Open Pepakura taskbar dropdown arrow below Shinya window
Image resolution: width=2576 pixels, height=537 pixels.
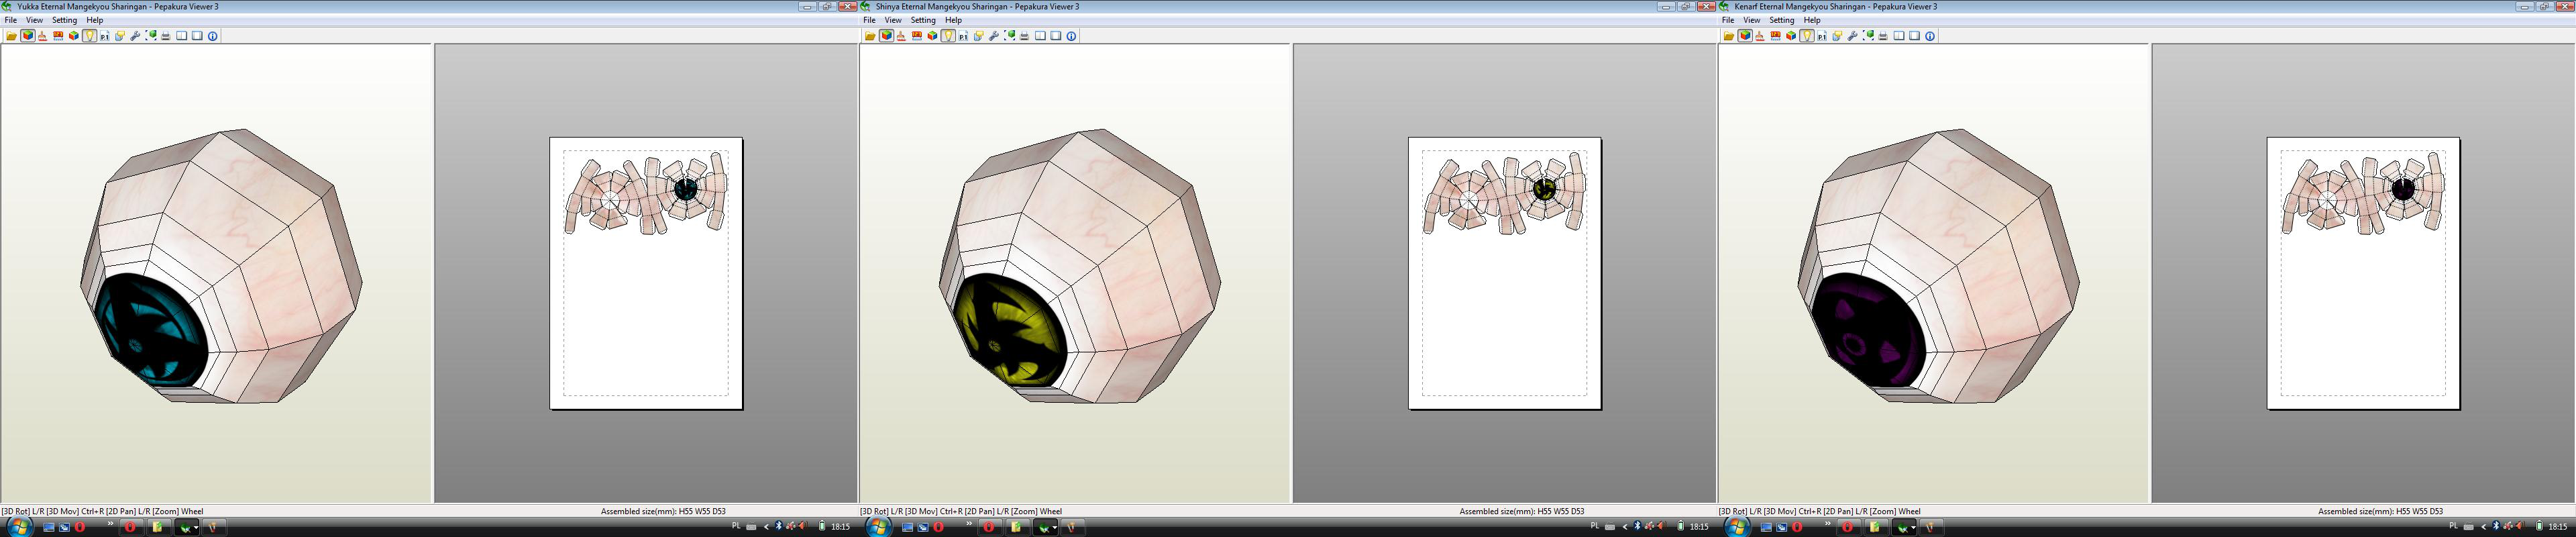[x=1055, y=528]
